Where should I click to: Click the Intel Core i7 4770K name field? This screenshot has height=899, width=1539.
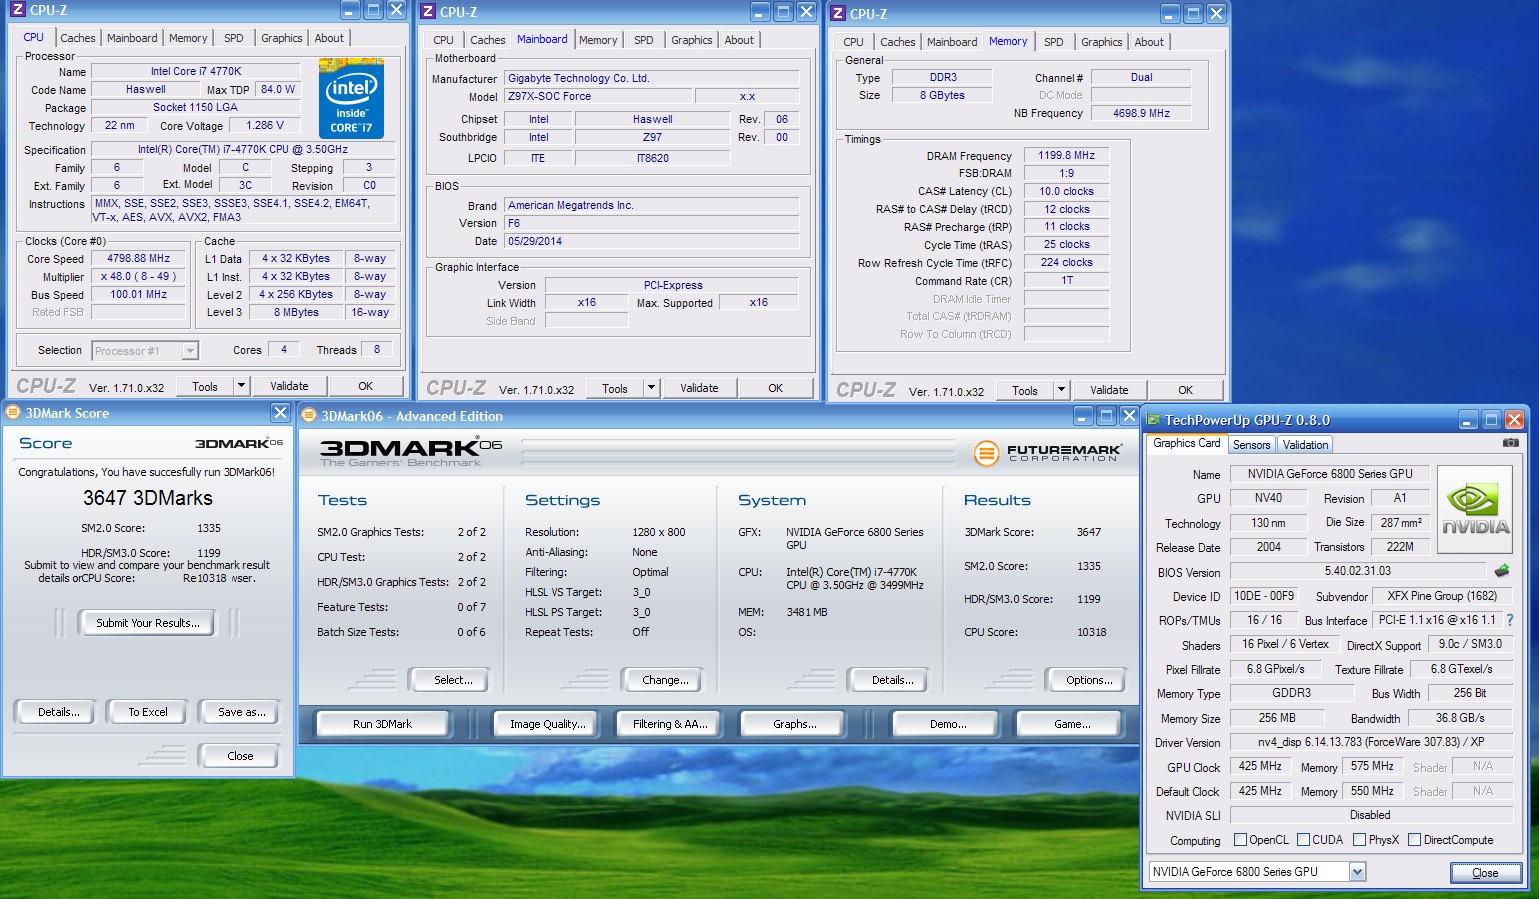pos(196,71)
